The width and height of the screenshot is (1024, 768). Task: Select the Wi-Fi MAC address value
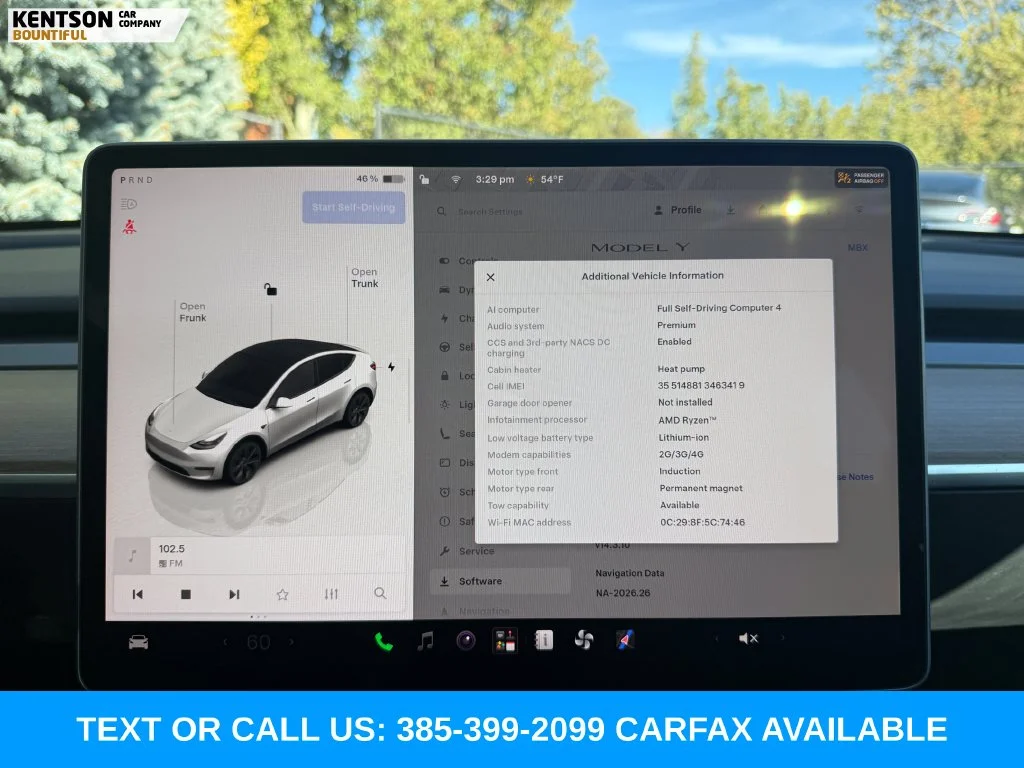pos(703,522)
